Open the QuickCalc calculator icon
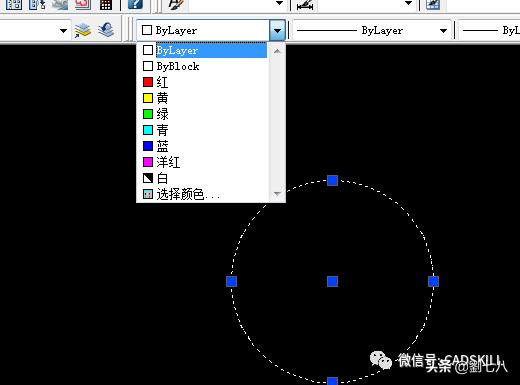The height and width of the screenshot is (385, 520). (x=106, y=4)
